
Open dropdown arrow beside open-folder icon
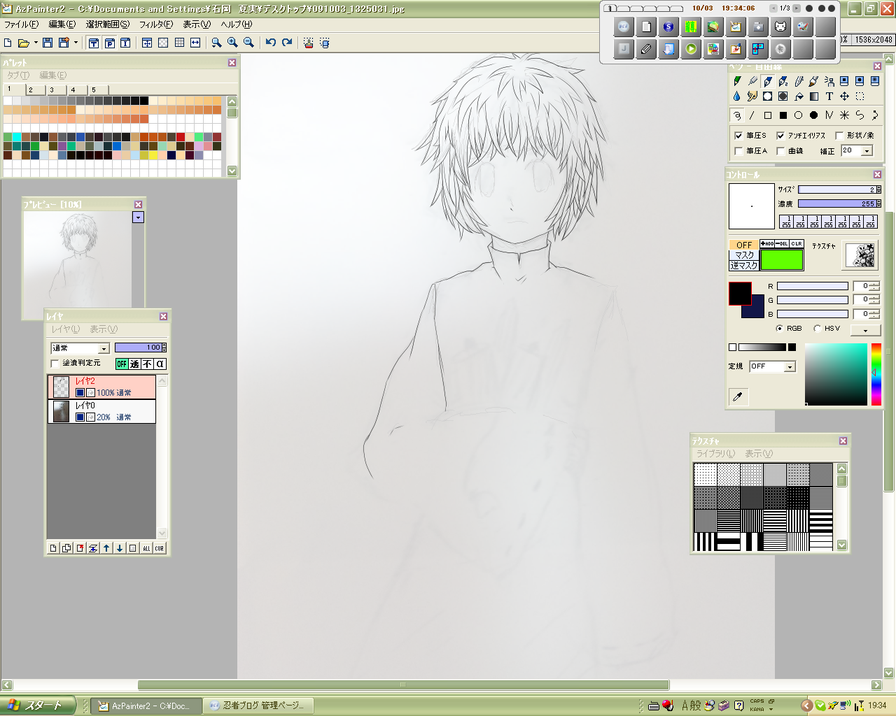[35, 43]
